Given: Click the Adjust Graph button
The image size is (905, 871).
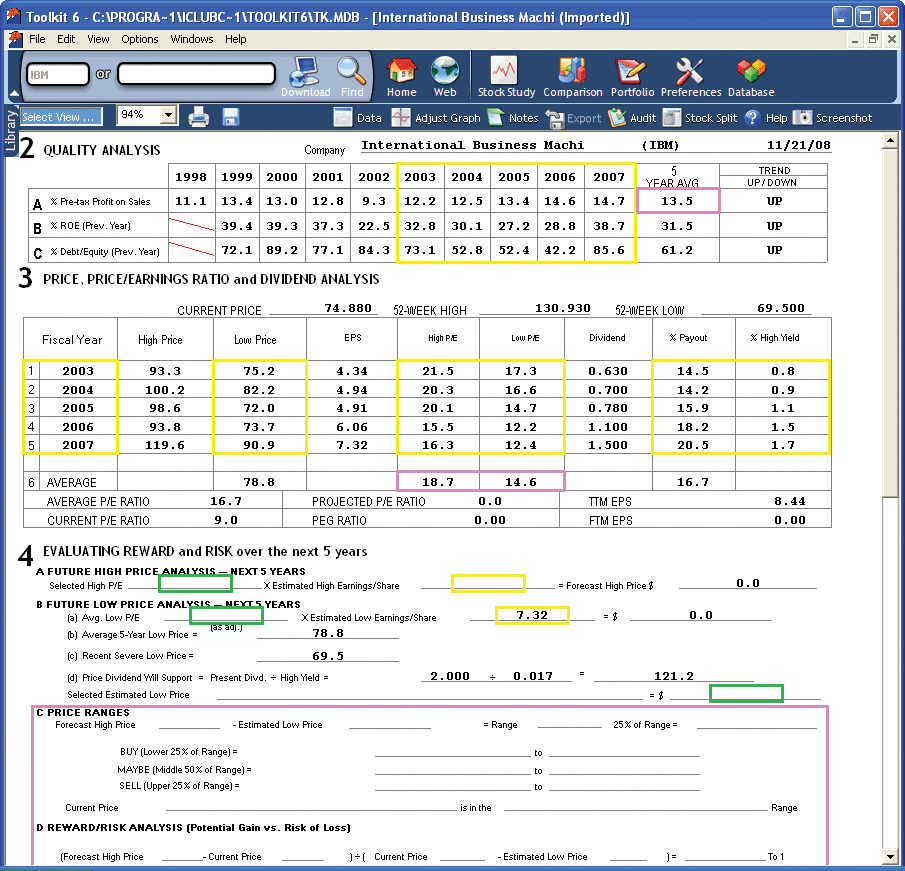Looking at the screenshot, I should point(436,118).
